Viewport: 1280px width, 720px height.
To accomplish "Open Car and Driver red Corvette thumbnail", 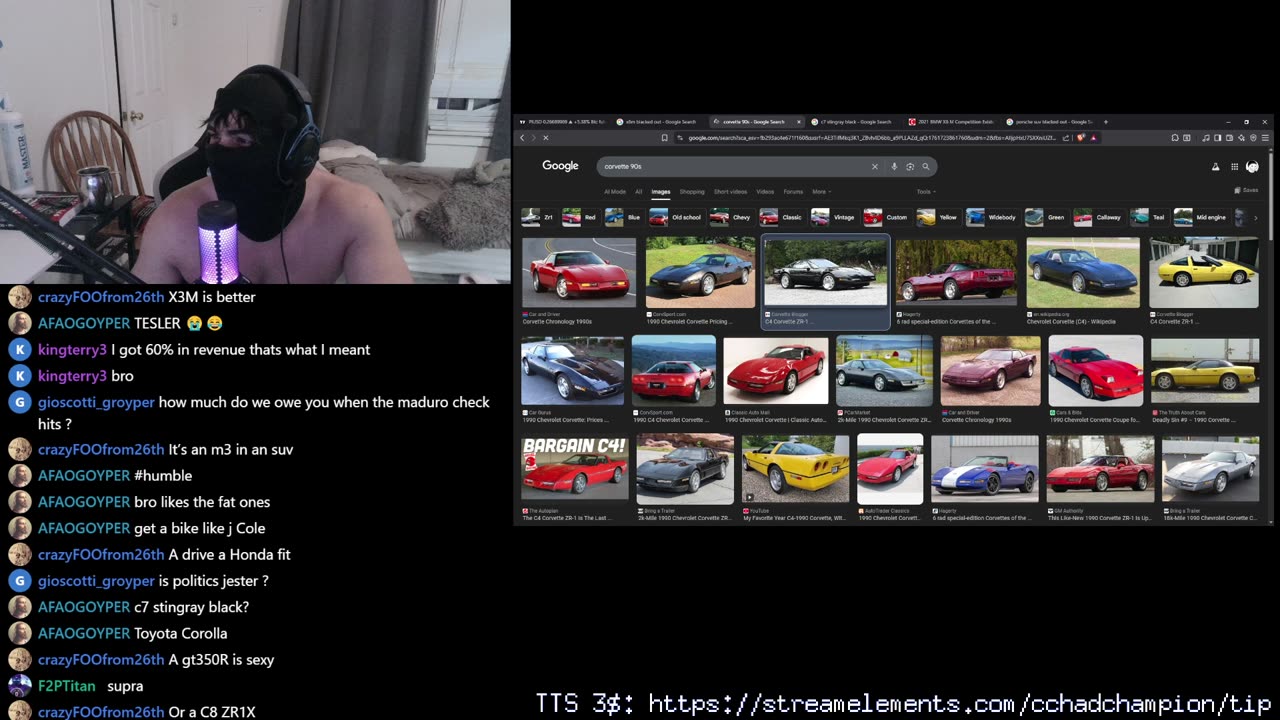I will pos(578,272).
